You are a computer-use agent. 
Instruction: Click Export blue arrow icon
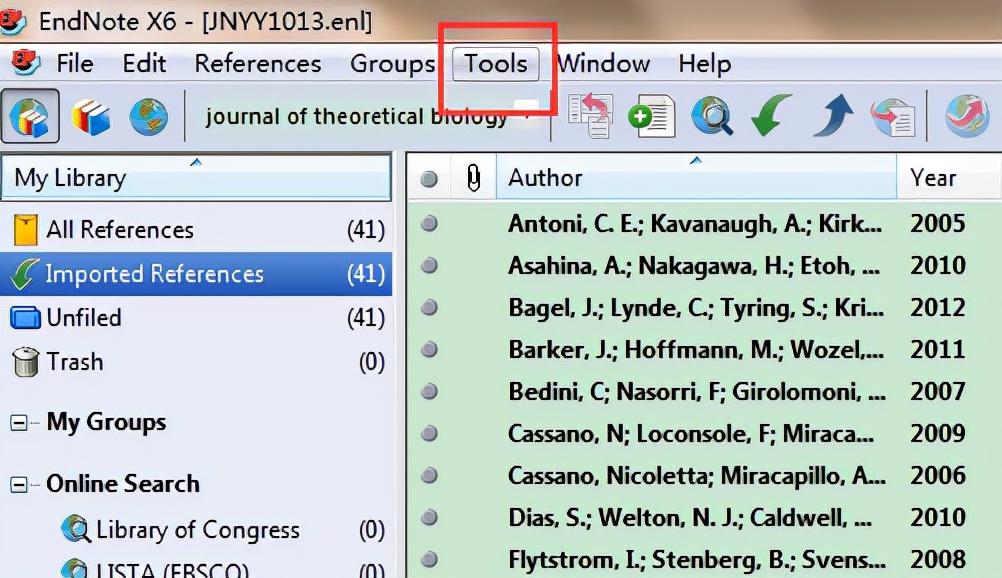(833, 116)
